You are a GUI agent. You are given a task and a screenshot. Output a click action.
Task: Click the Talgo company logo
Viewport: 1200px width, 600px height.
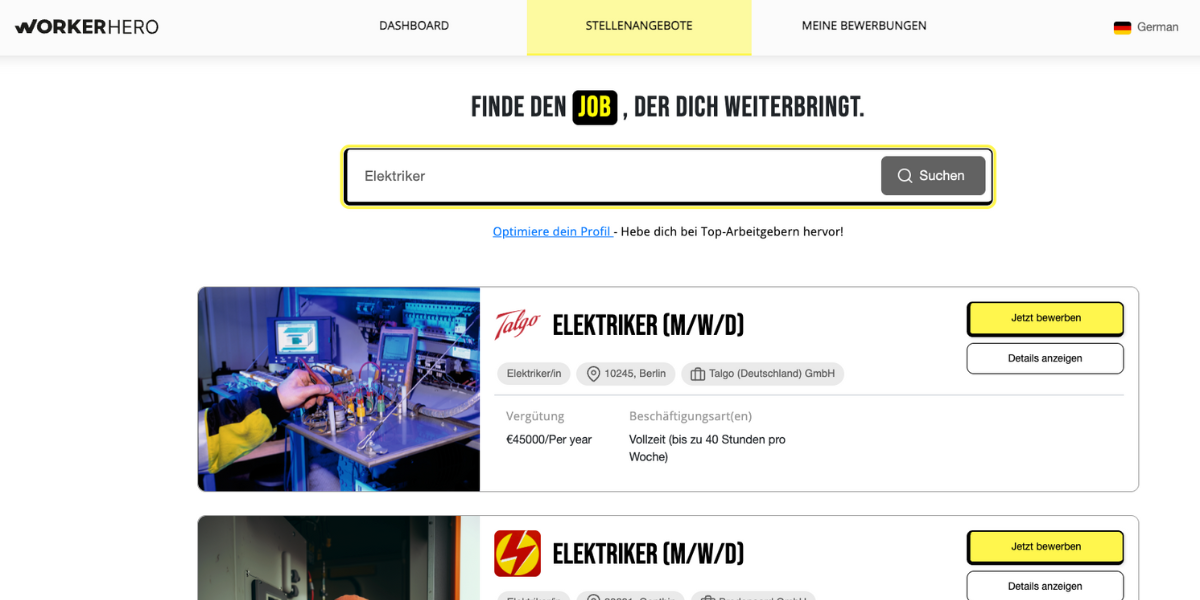click(x=517, y=325)
